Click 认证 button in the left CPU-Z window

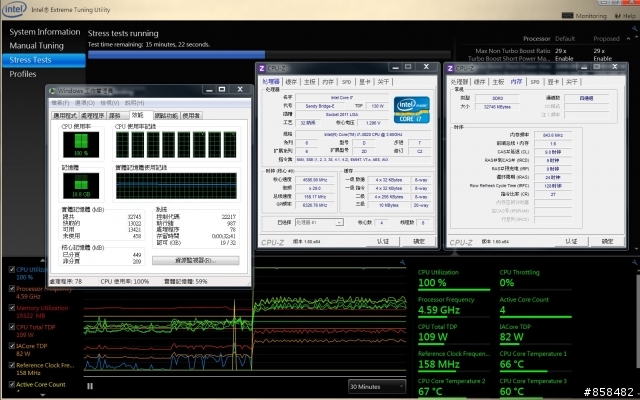(383, 241)
